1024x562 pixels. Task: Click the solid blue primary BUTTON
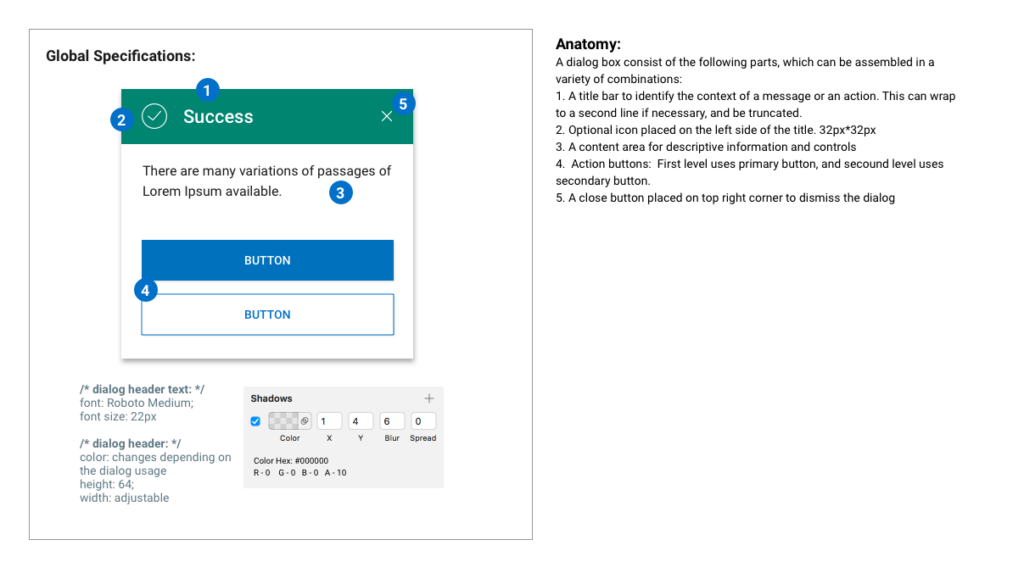pos(268,260)
